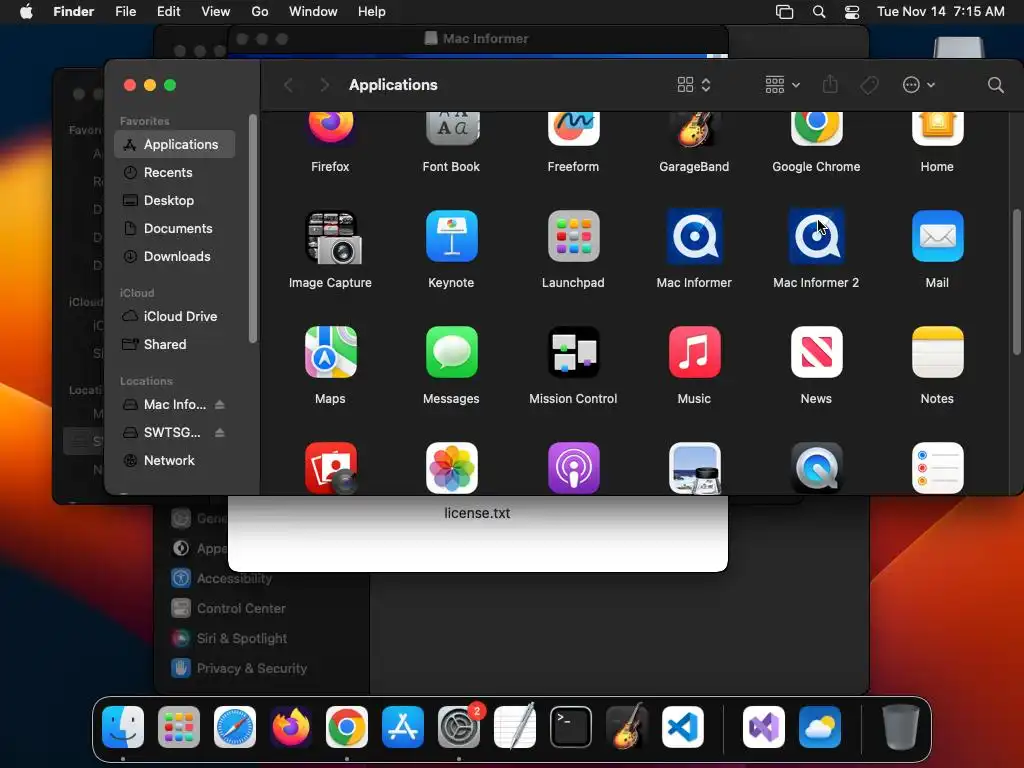The width and height of the screenshot is (1024, 768).
Task: Open the Font Book application
Action: 451,128
